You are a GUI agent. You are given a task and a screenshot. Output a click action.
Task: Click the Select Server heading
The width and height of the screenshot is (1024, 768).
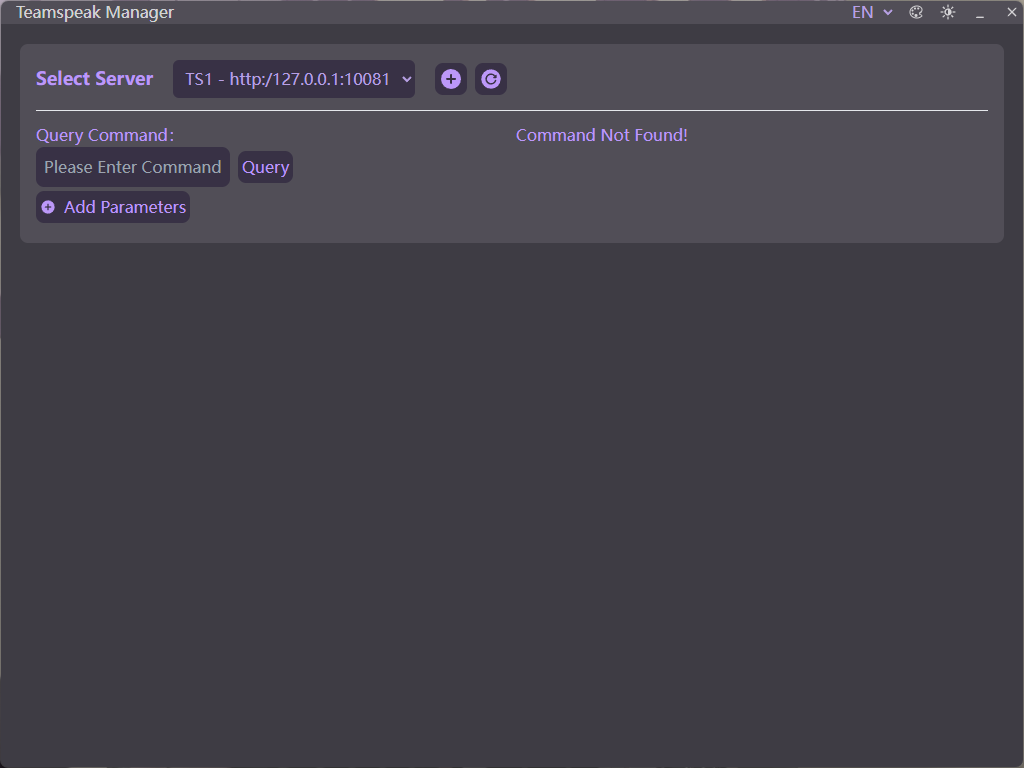coord(95,78)
